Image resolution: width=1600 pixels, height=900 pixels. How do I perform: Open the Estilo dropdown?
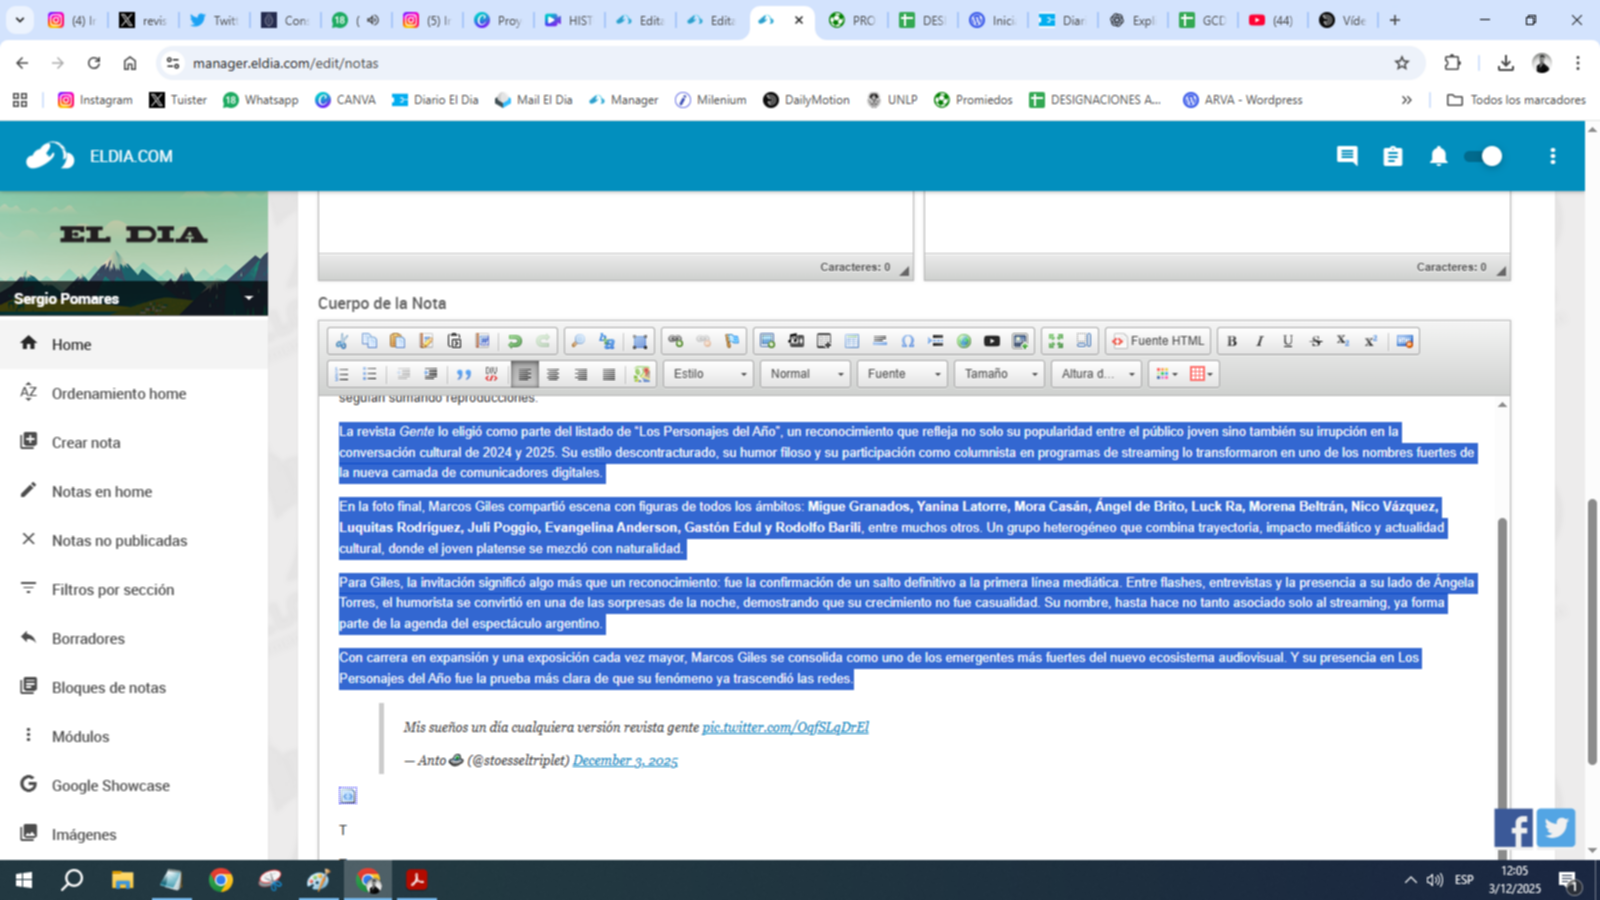pyautogui.click(x=709, y=374)
